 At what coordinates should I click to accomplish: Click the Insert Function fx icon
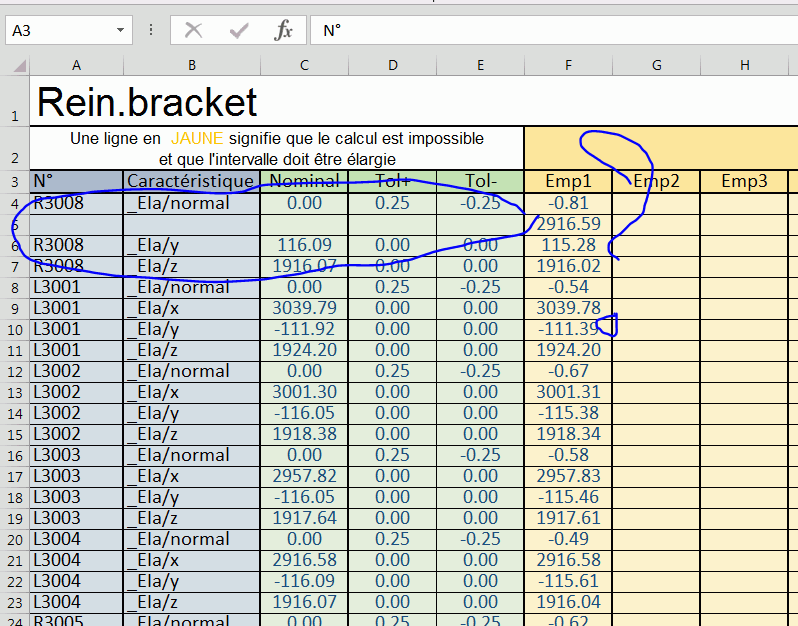click(x=284, y=30)
